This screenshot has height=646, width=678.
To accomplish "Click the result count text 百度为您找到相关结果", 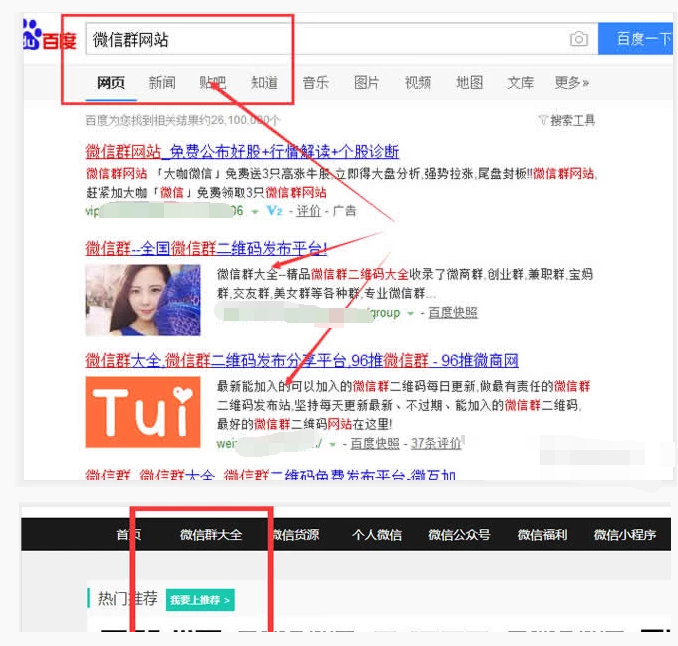I will point(182,120).
